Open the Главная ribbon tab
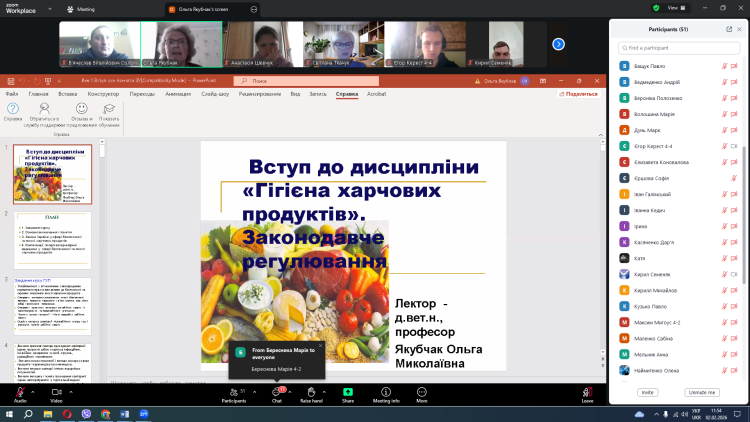 pos(38,94)
